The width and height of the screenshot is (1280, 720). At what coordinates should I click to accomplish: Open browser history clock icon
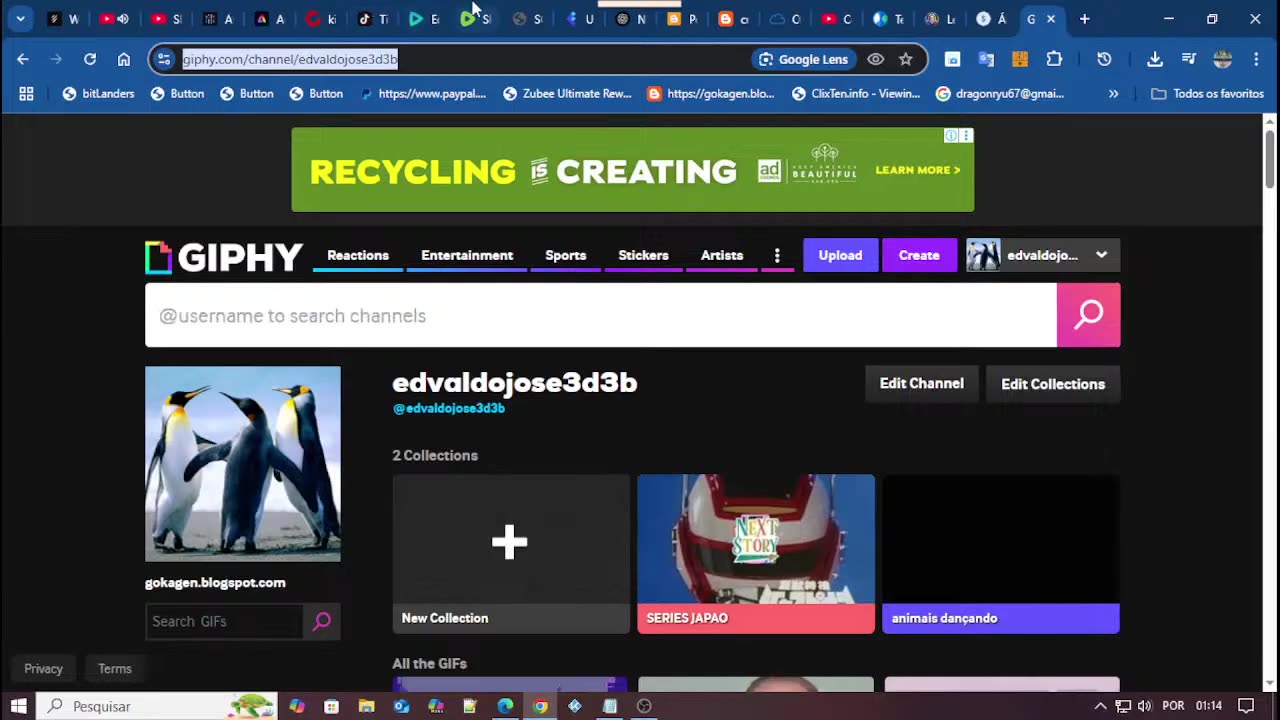1104,59
